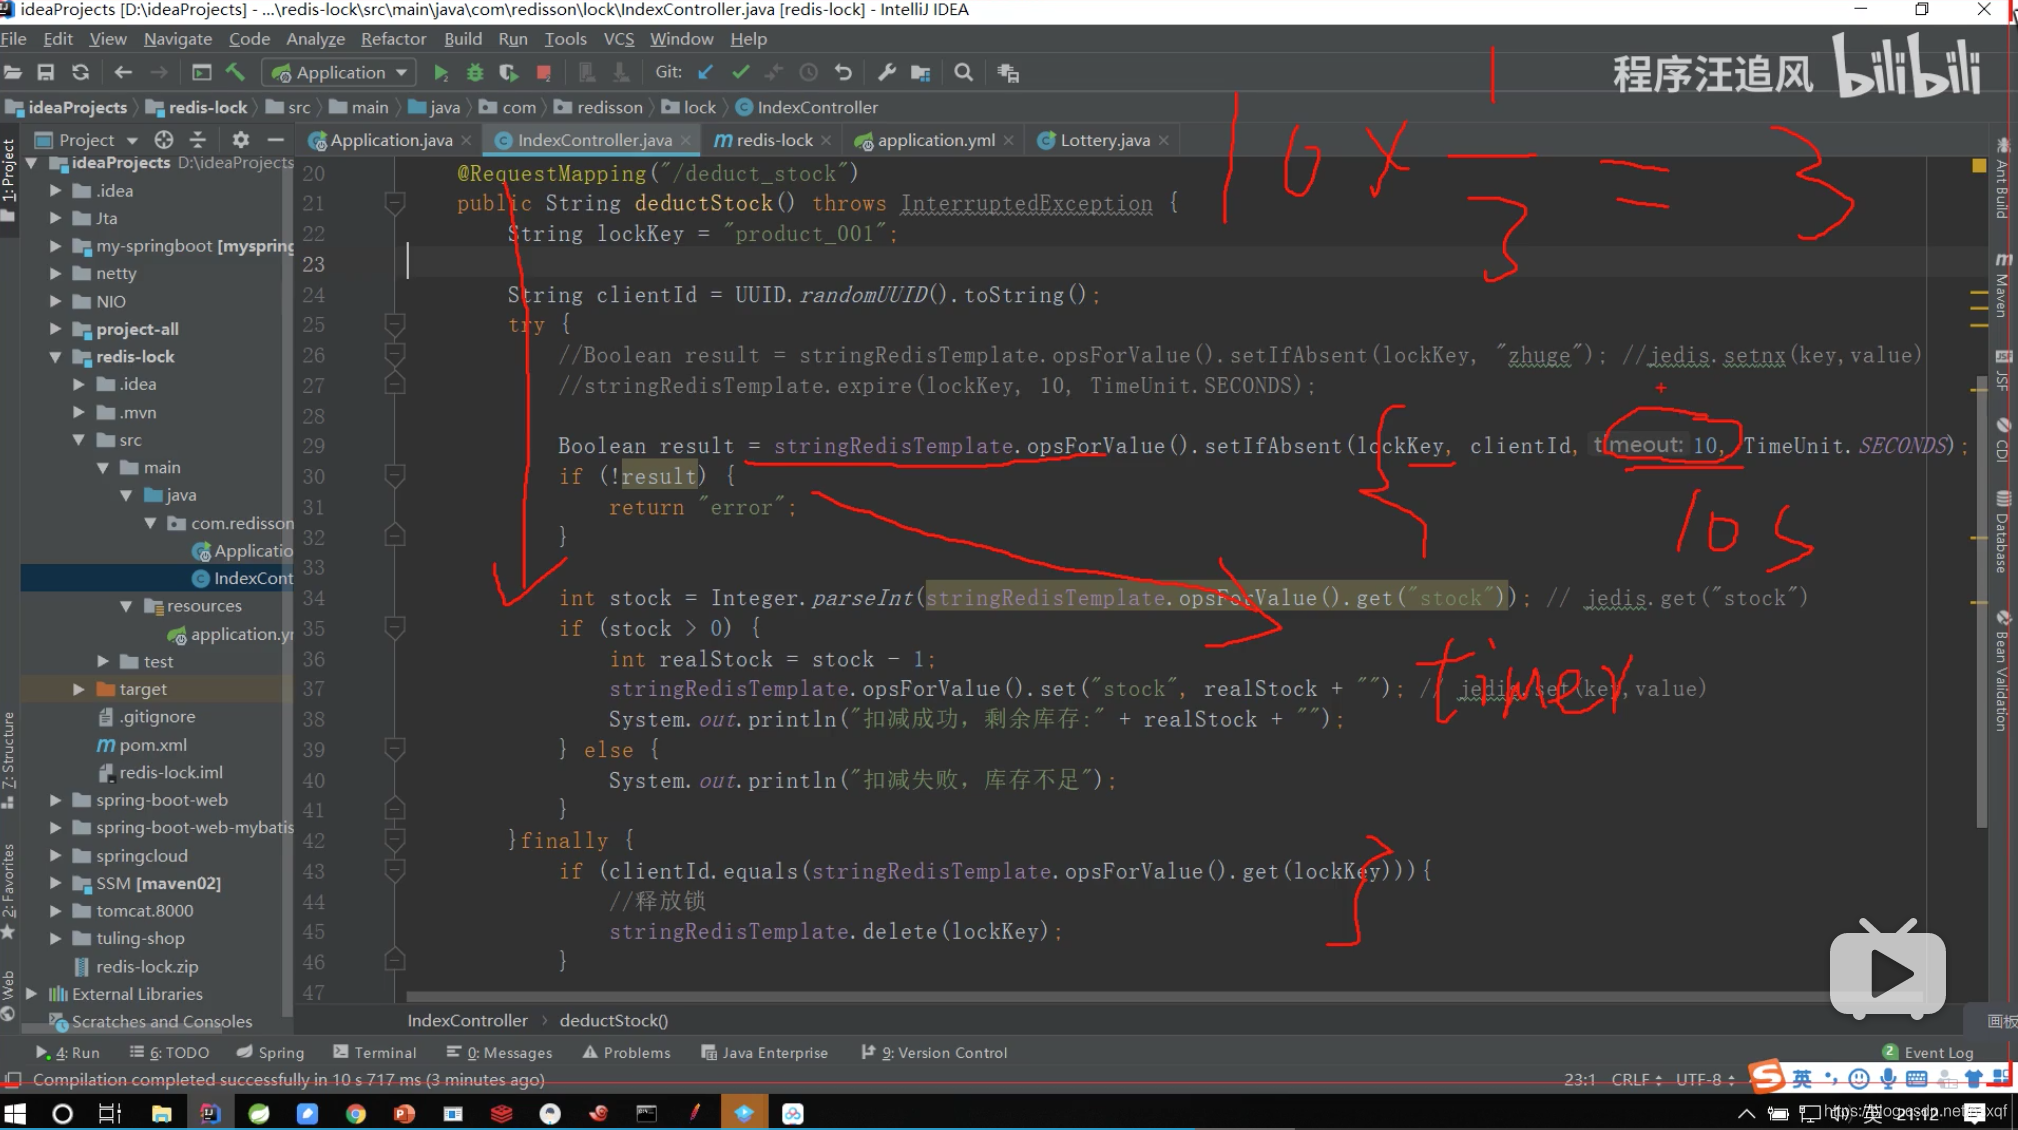Update project via Git blue arrow

[x=706, y=73]
